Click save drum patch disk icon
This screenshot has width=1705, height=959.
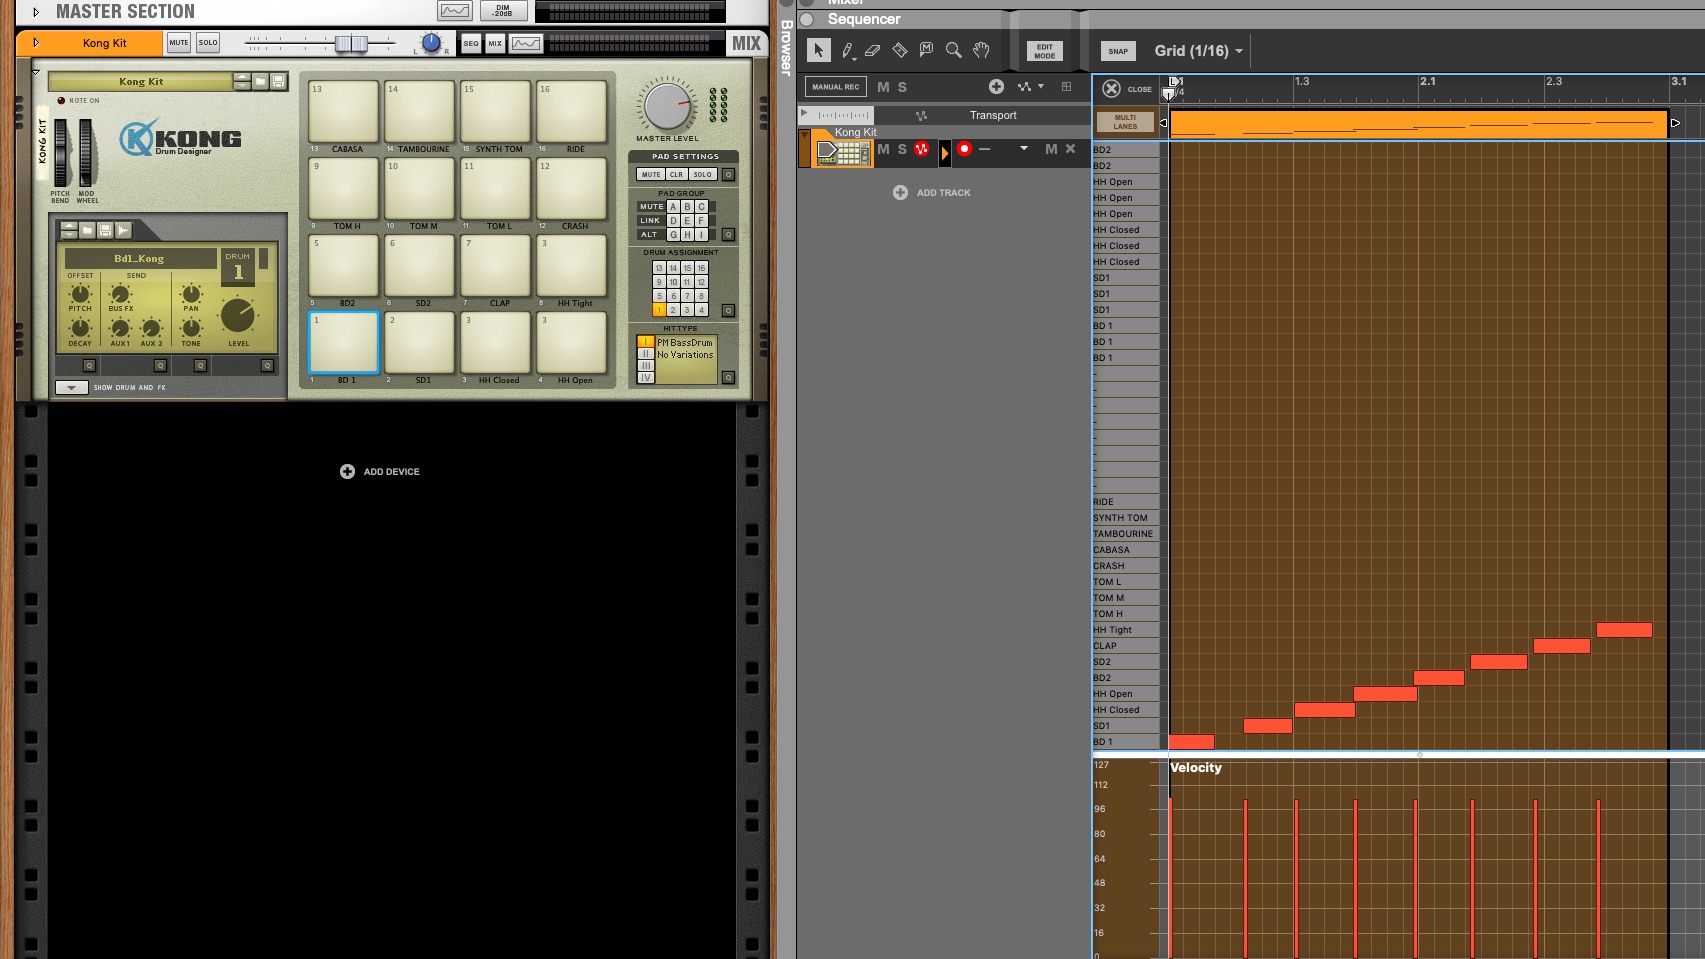pos(105,231)
